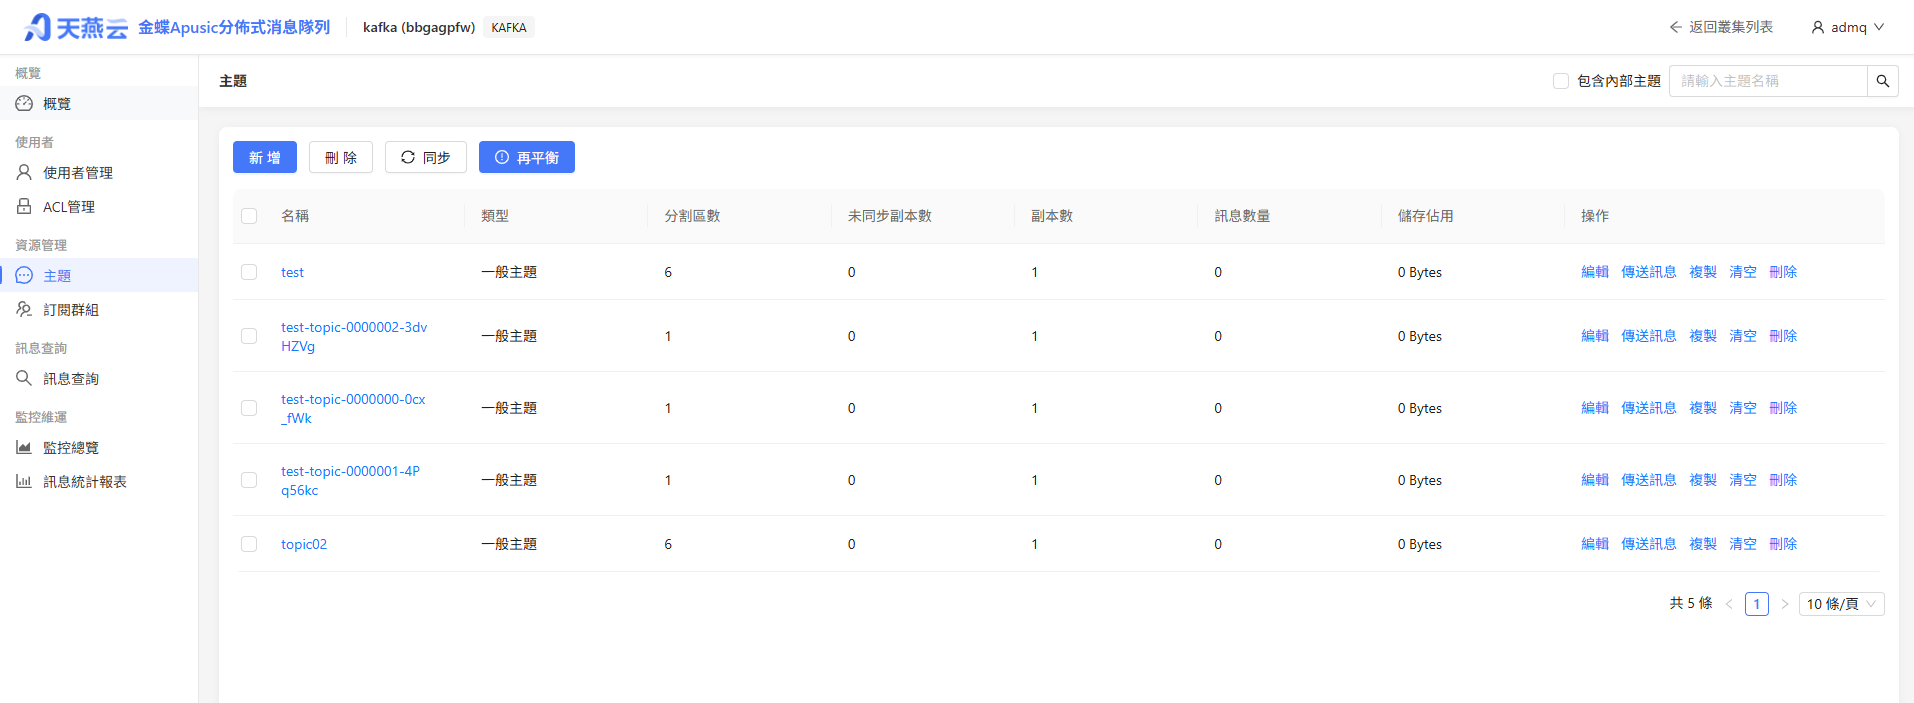
Task: Click page number 1 in pagination
Action: [x=1757, y=604]
